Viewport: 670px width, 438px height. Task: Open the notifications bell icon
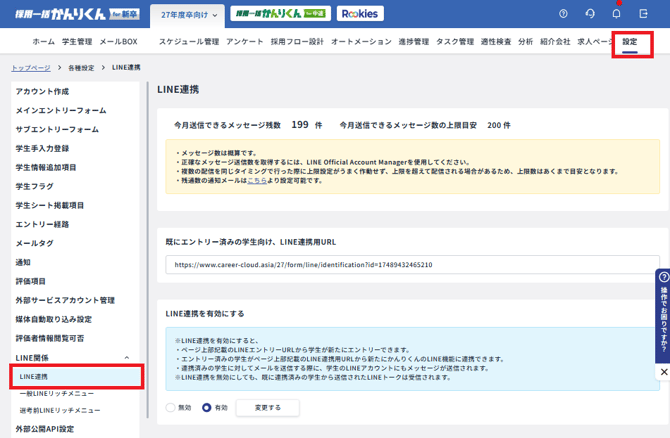(616, 14)
